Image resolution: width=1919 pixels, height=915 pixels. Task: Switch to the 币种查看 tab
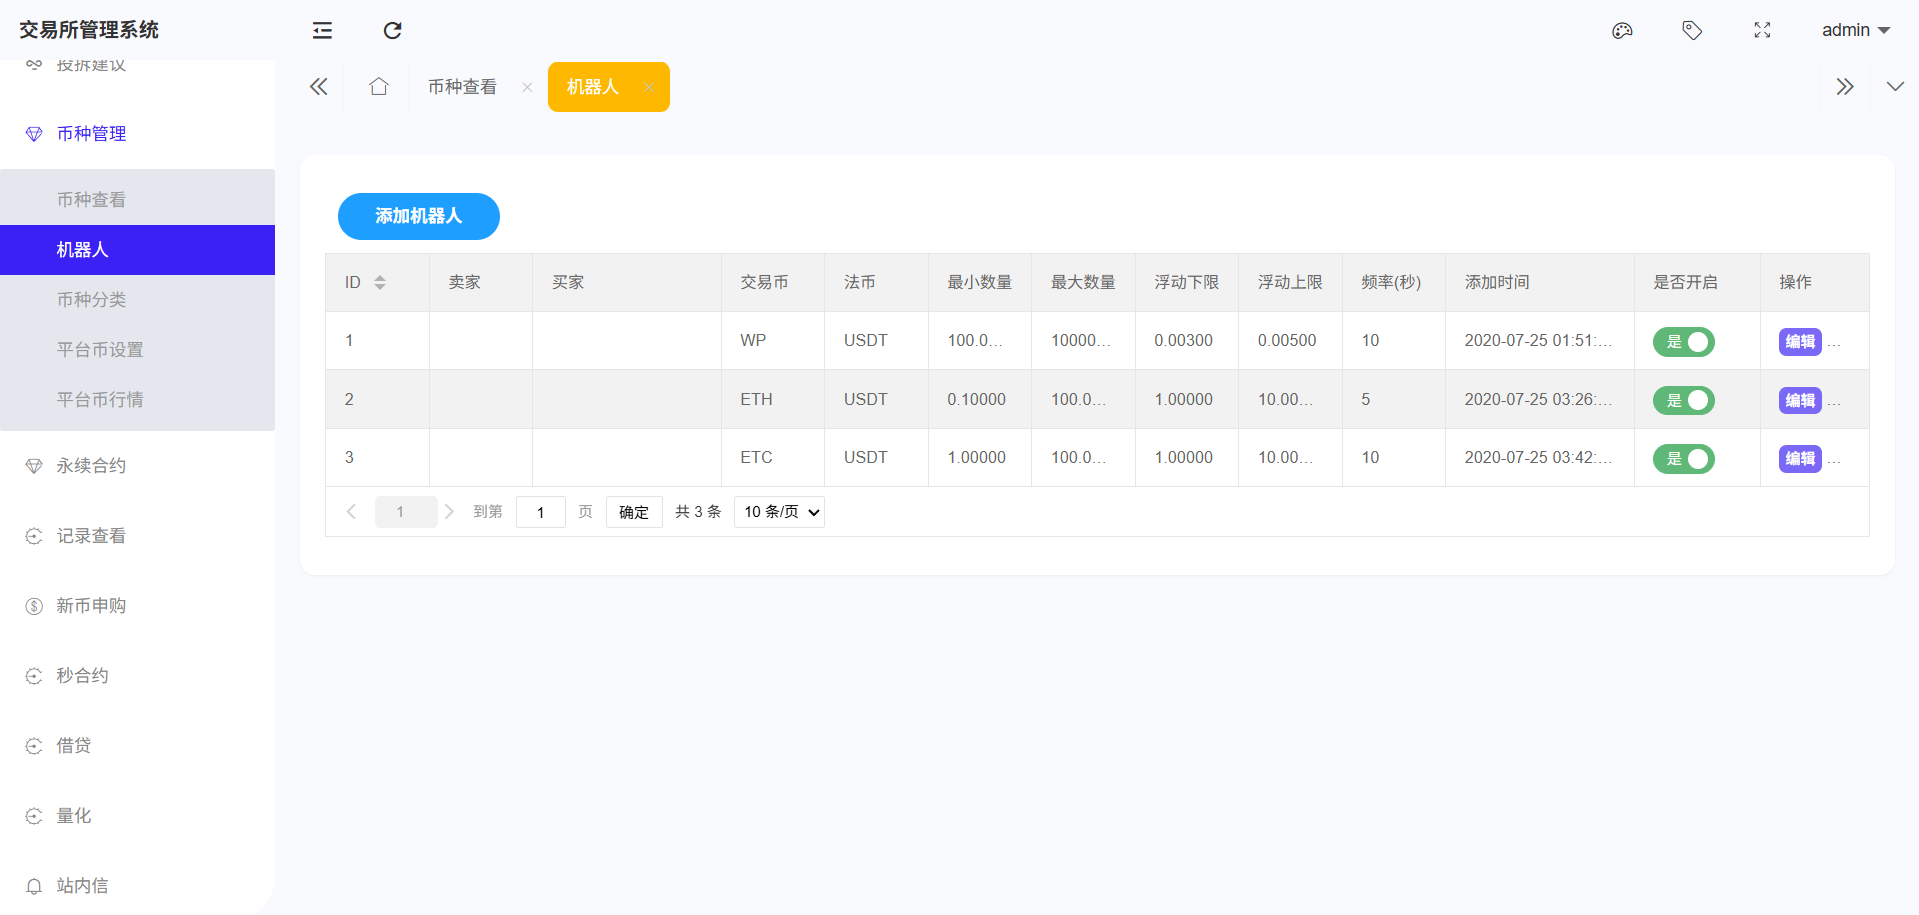click(x=462, y=87)
